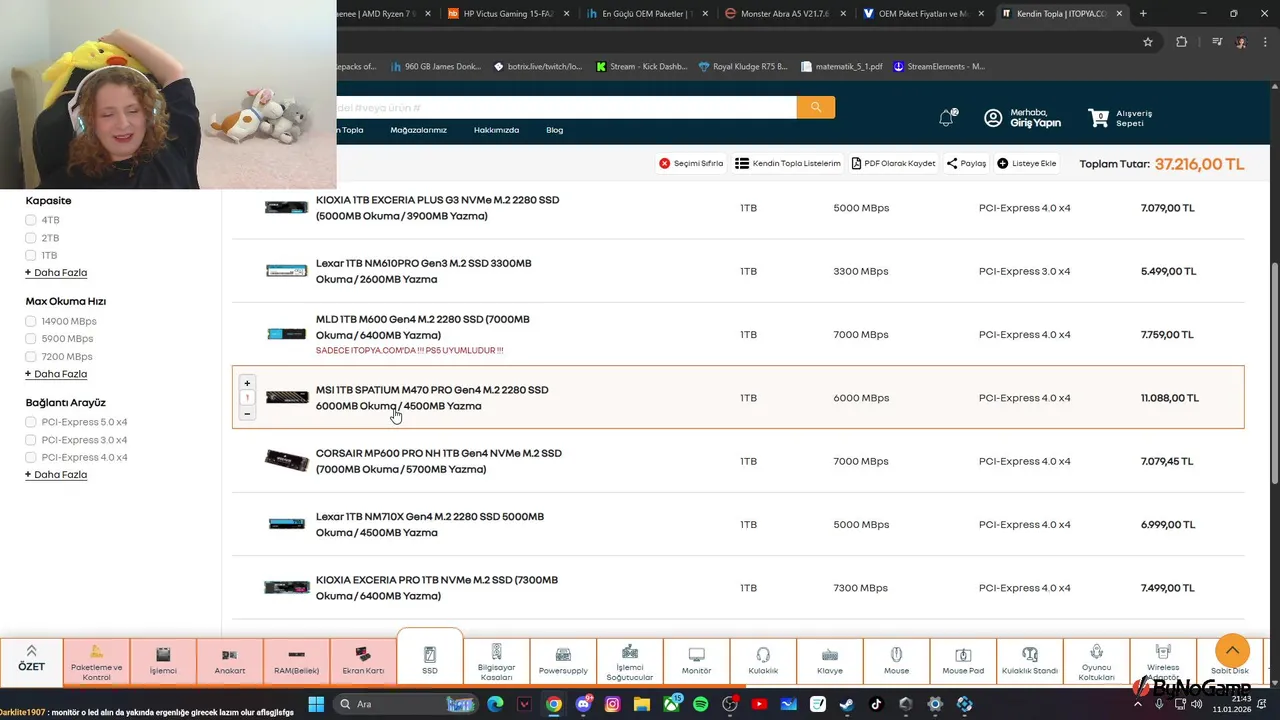Tick the PCI-Express 4.0 x4 filter checkbox
The image size is (1280, 720).
tap(31, 457)
